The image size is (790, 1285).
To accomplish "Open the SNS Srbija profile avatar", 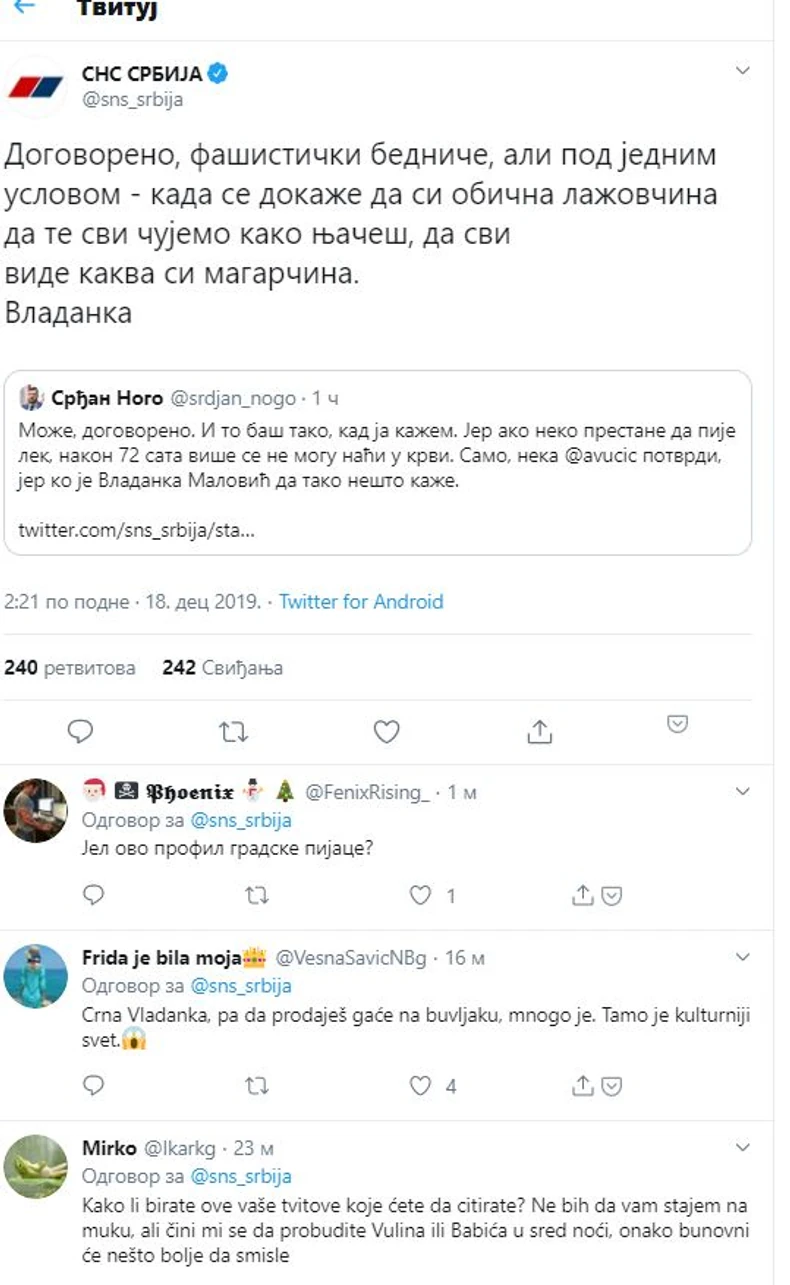I will (x=36, y=87).
